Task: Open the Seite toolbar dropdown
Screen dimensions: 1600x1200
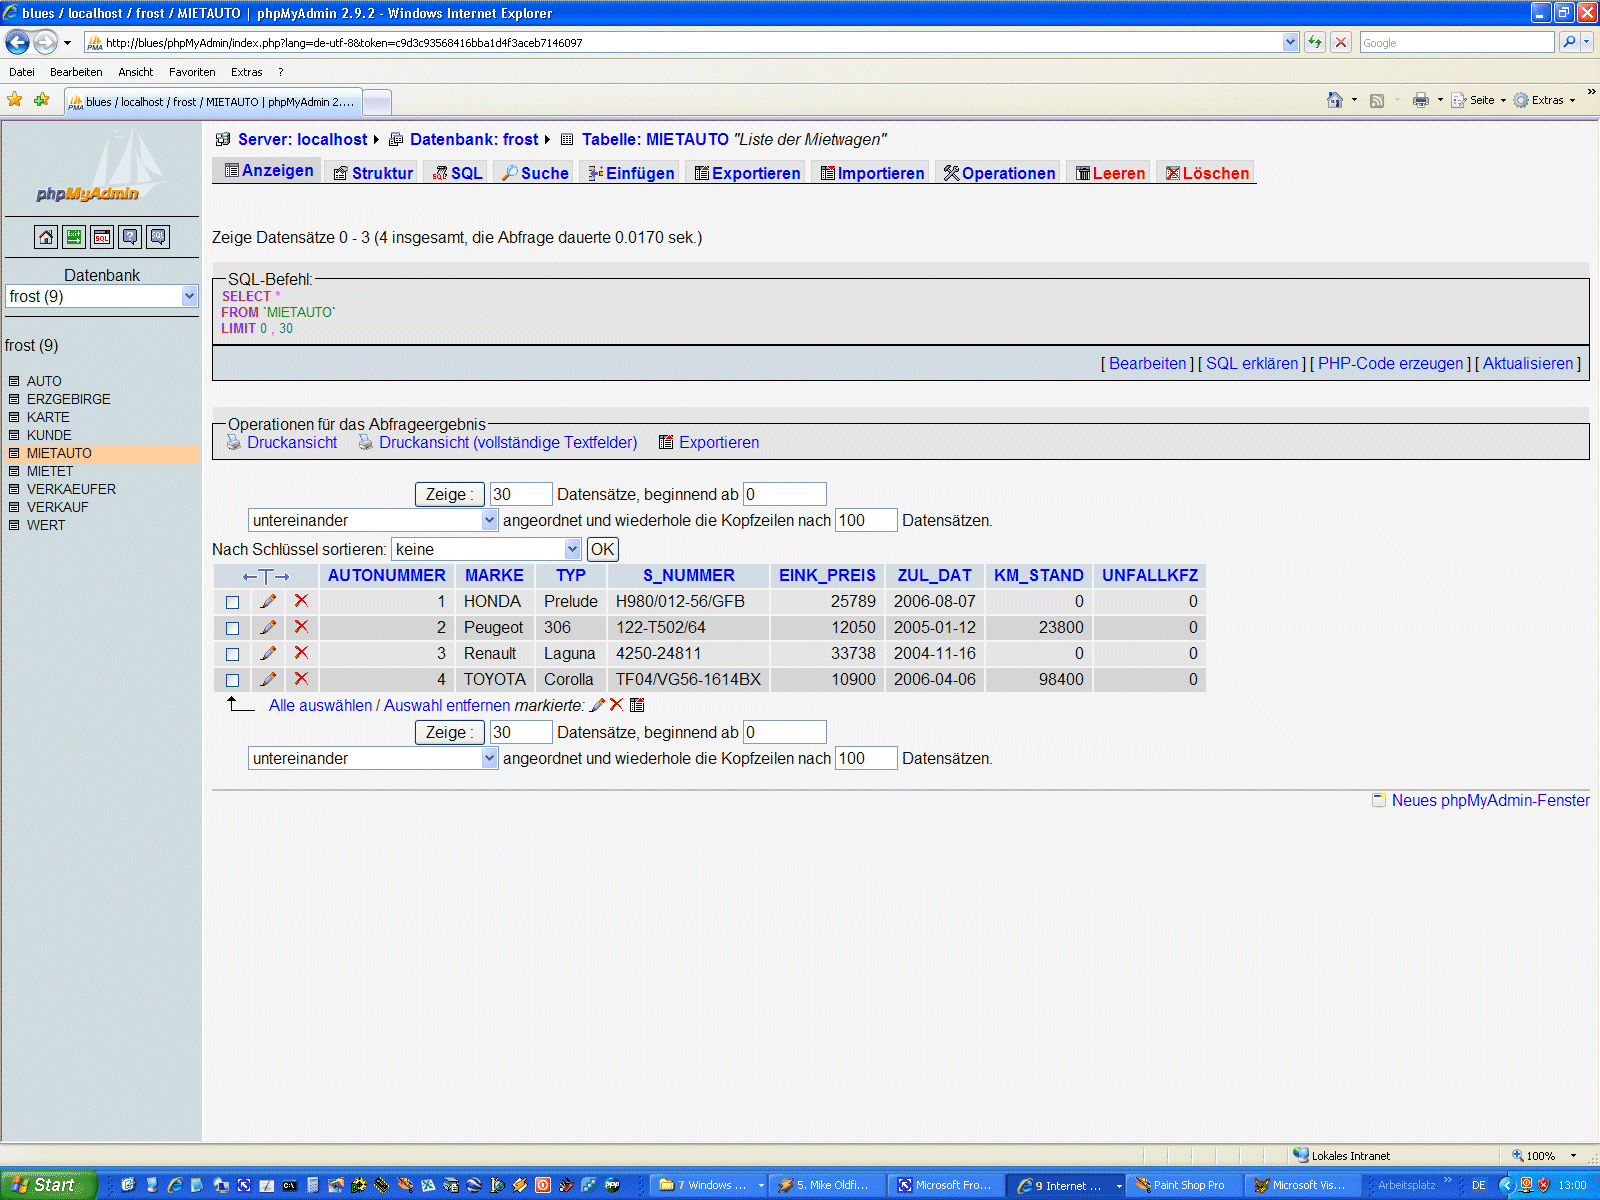Action: point(1503,100)
